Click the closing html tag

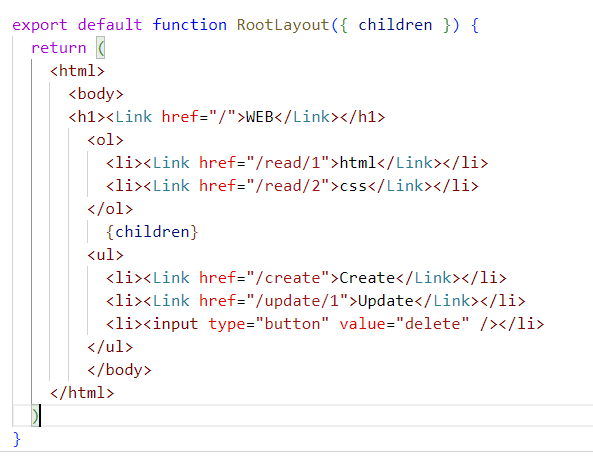coord(82,393)
